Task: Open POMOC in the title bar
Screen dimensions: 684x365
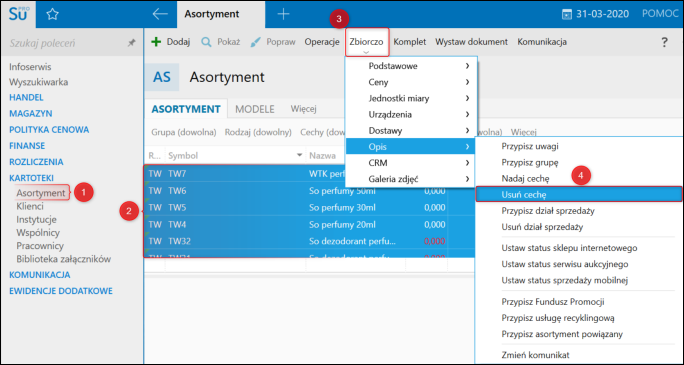Action: click(660, 14)
